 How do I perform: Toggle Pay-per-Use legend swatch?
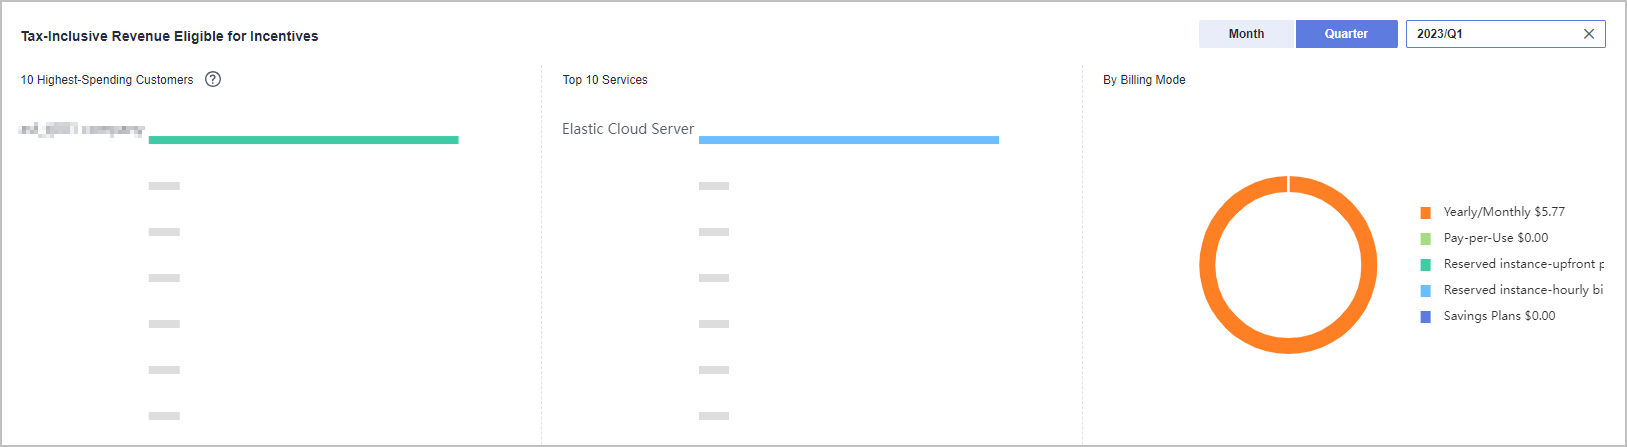tap(1426, 239)
